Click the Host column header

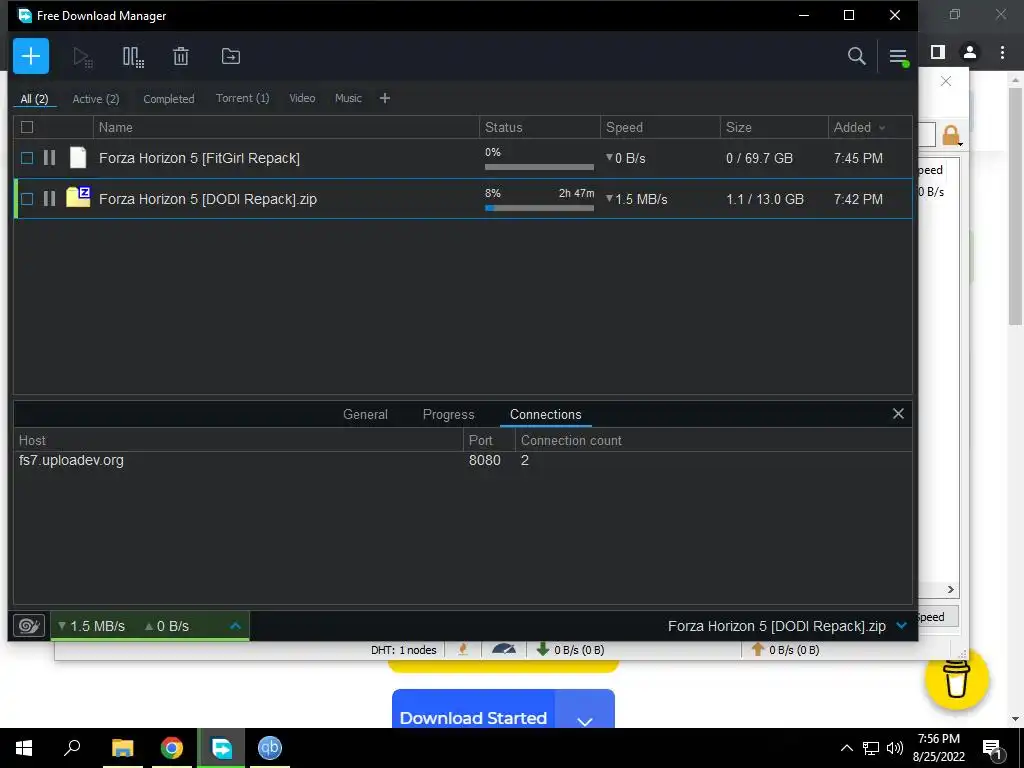click(x=238, y=440)
